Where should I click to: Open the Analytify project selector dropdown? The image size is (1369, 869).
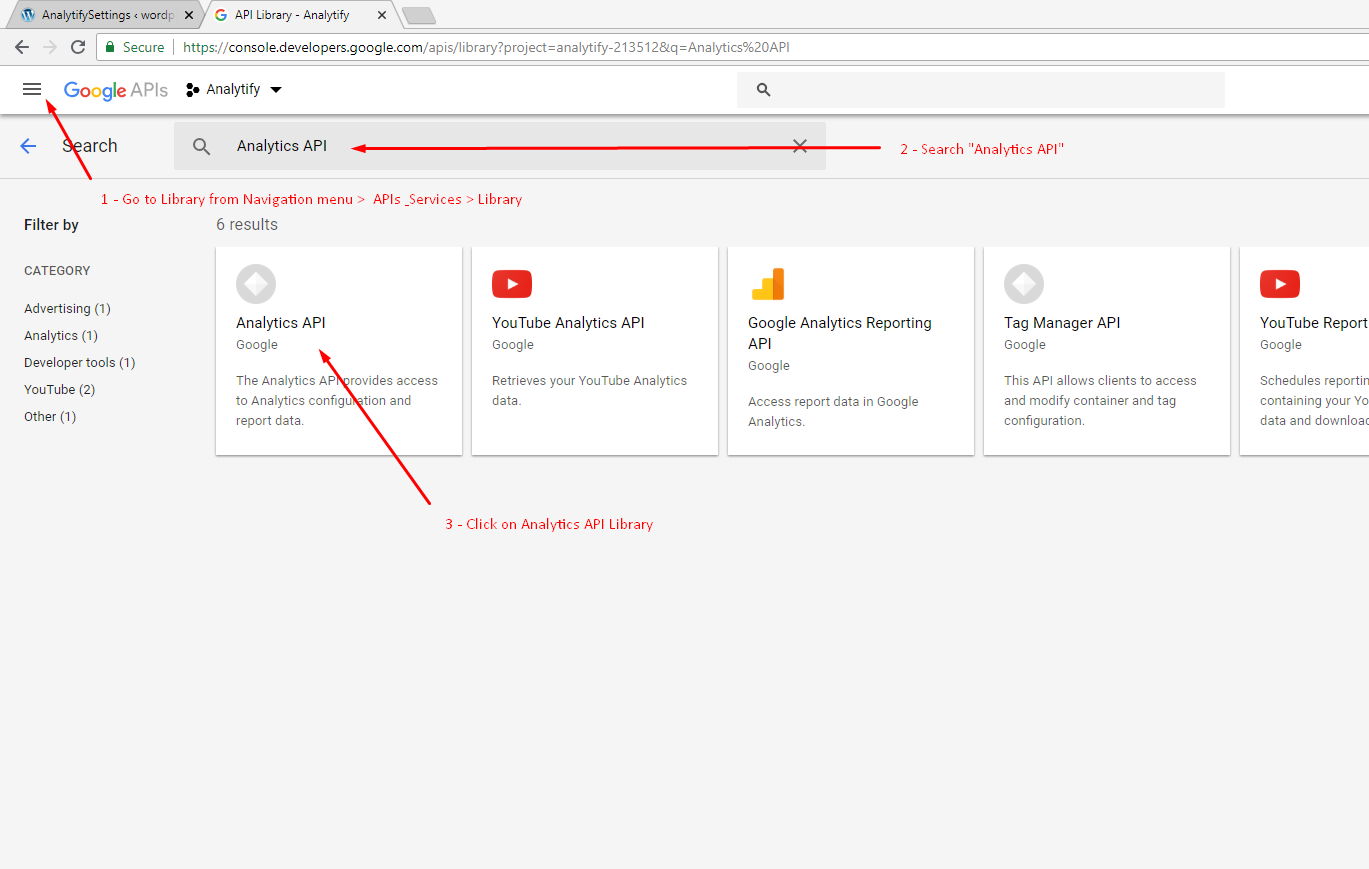[234, 90]
